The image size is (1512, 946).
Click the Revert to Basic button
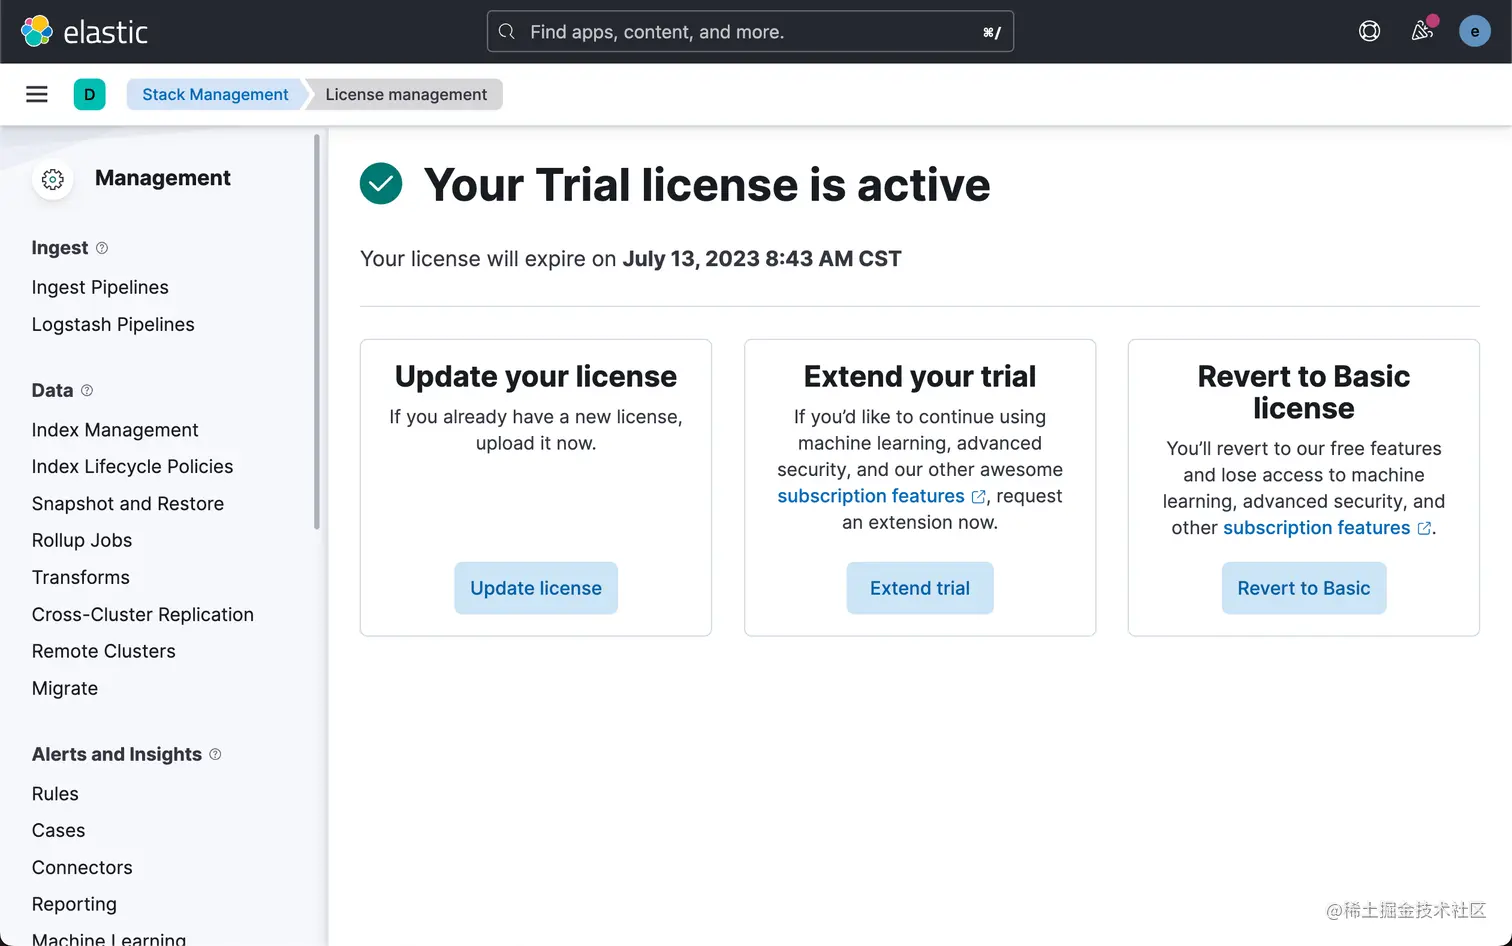[x=1304, y=588]
